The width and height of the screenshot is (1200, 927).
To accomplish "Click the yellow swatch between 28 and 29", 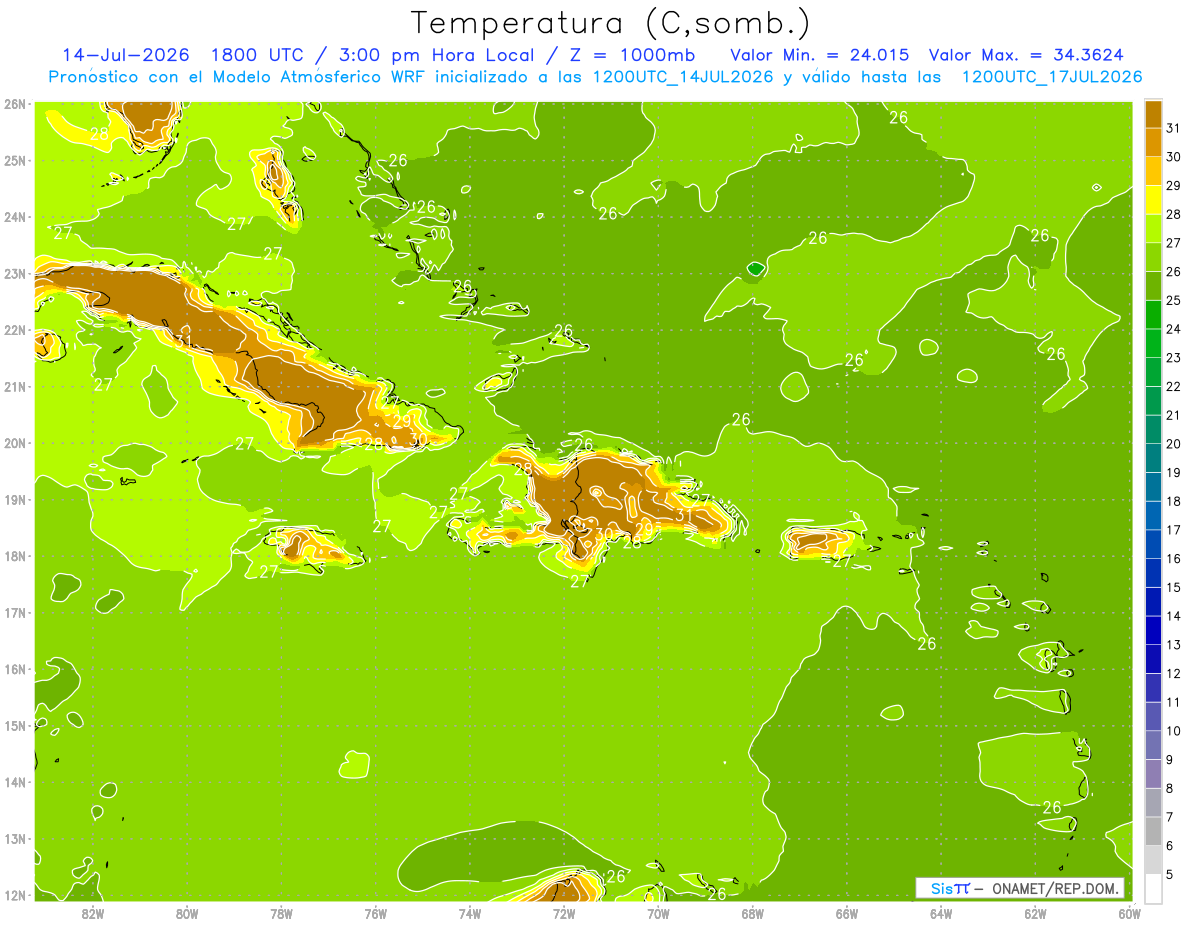I will [1153, 200].
